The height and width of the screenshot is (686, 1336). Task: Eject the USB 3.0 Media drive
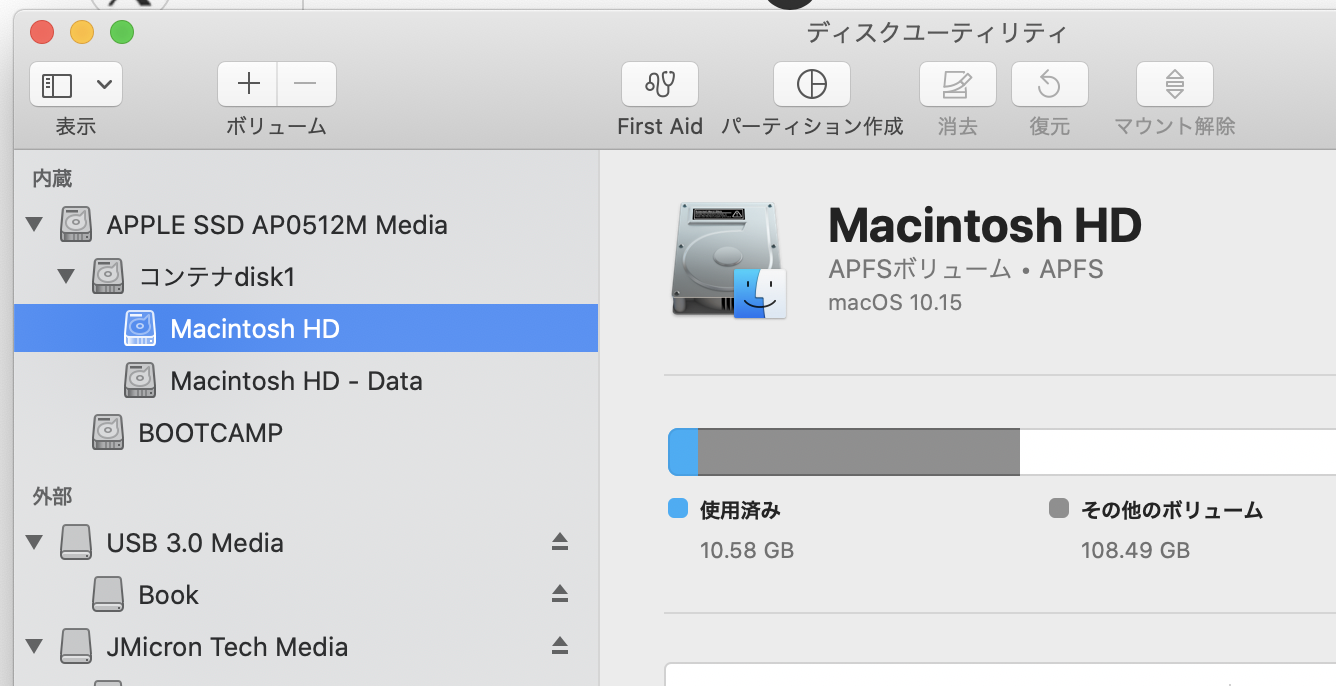tap(560, 542)
